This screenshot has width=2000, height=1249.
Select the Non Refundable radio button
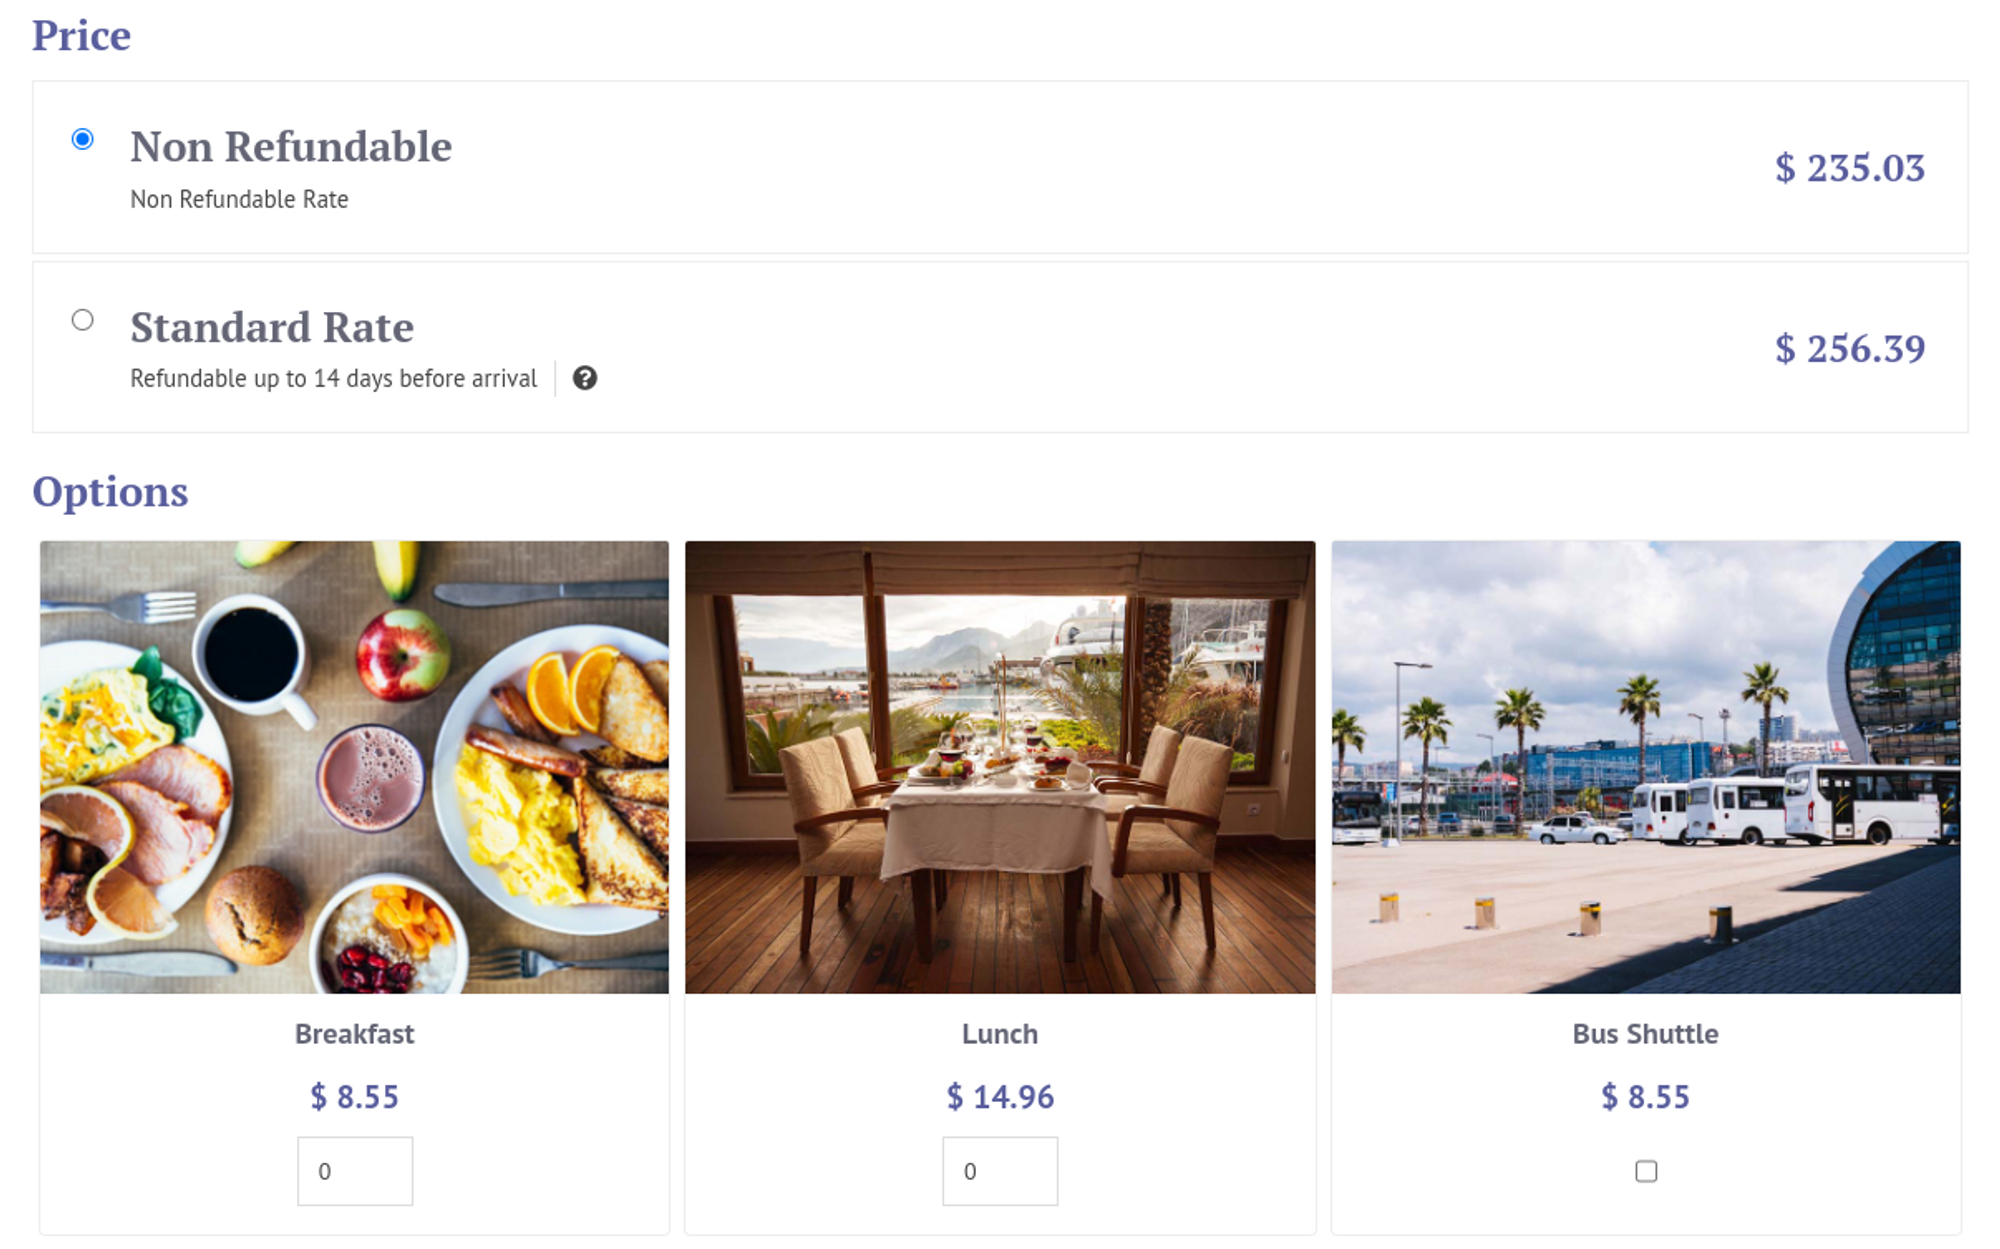tap(83, 139)
